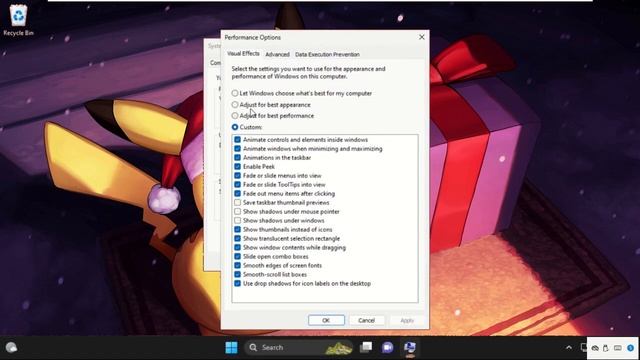
Task: Open the Data Execution Prevention tab
Action: coord(327,54)
